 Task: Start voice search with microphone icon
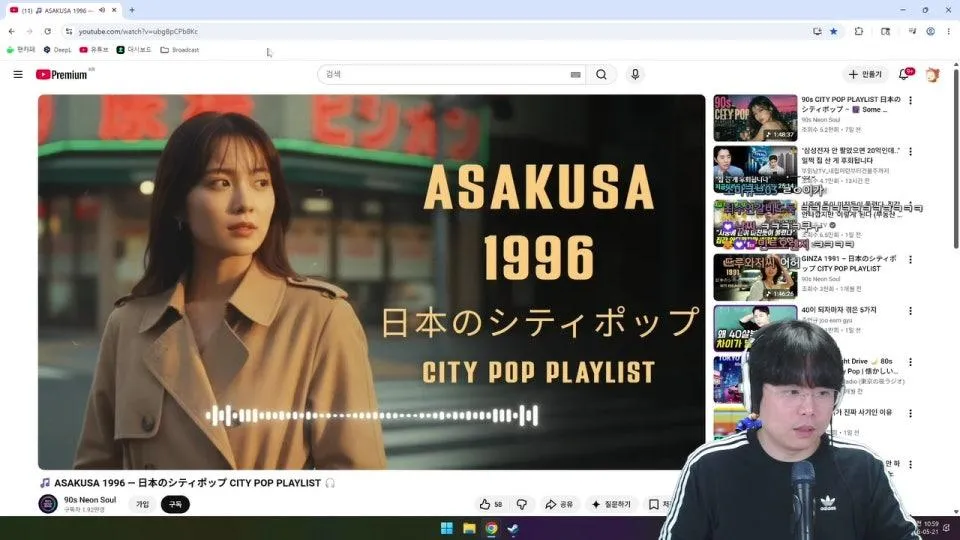635,74
